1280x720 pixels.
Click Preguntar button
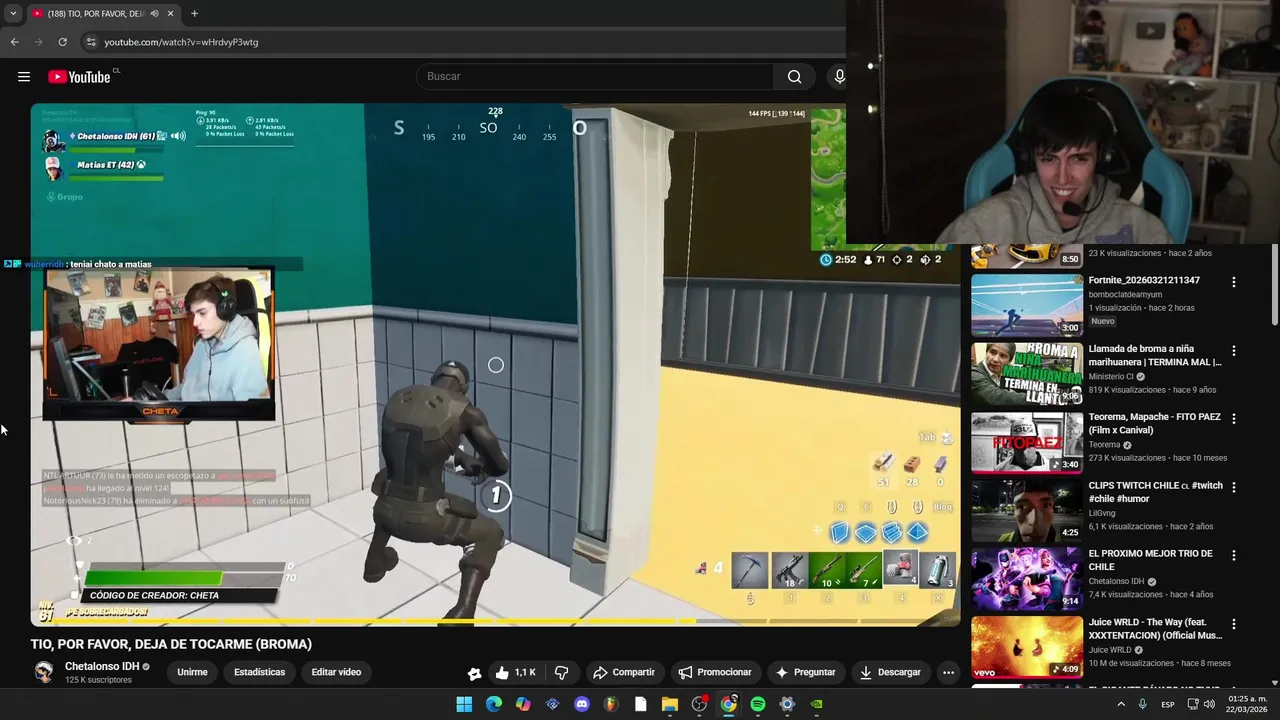(x=805, y=672)
